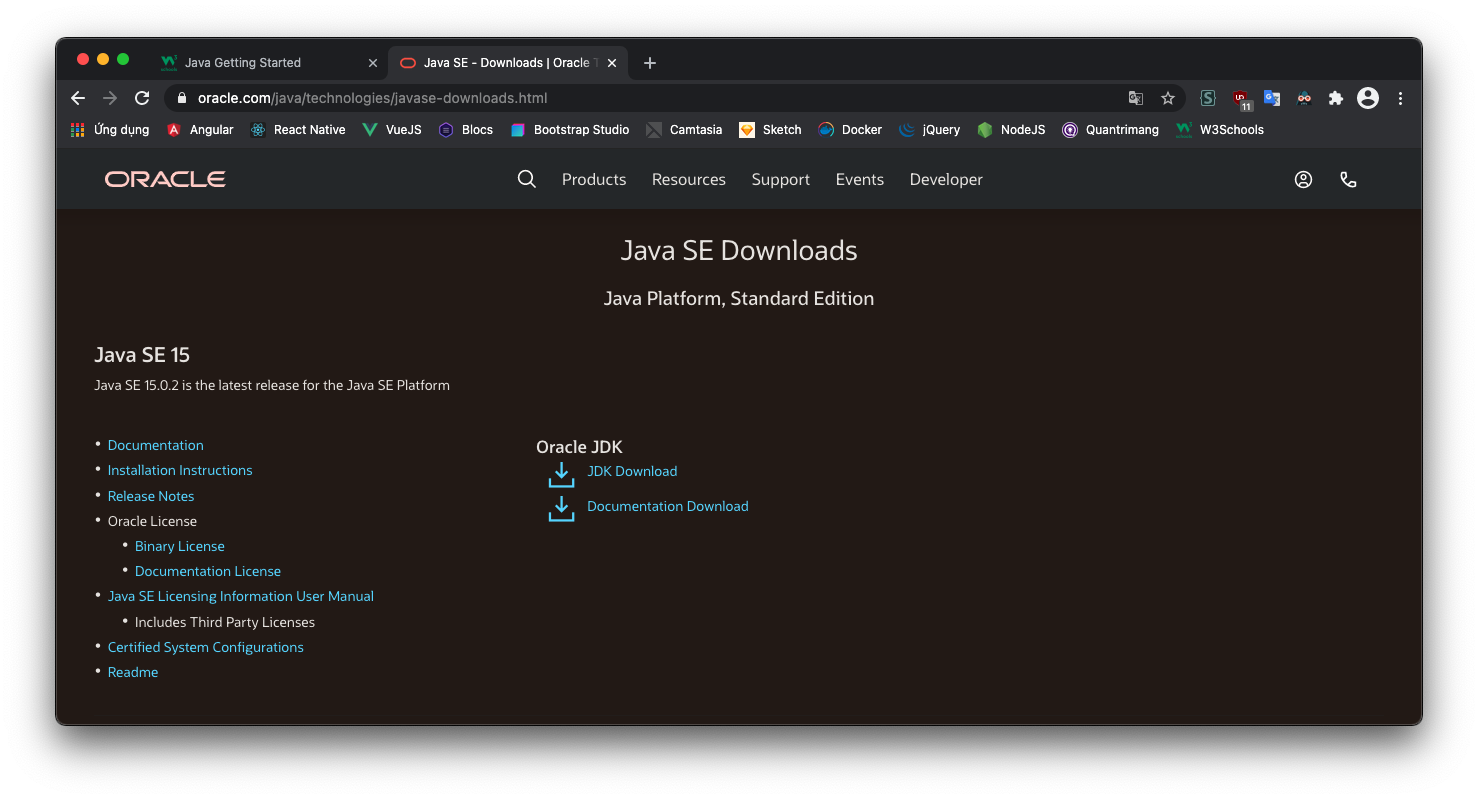Viewport: 1478px width, 799px height.
Task: Go back to the previous page
Action: [78, 98]
